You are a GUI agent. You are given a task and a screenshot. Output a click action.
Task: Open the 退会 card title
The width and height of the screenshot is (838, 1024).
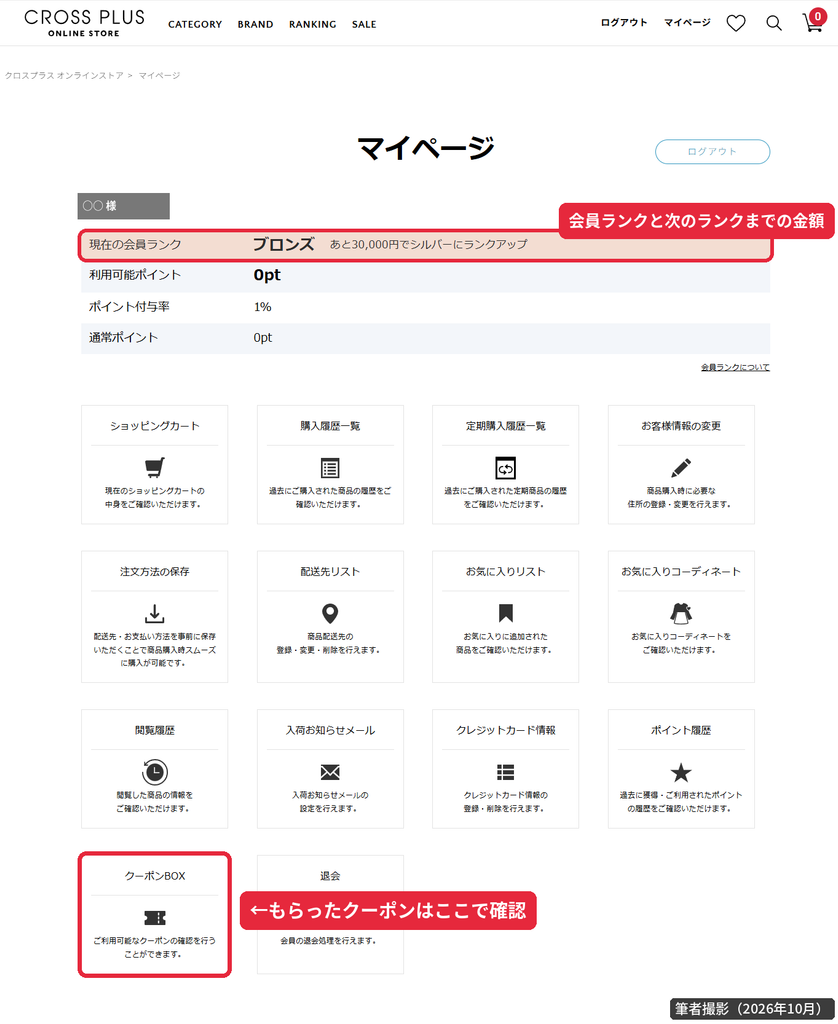330,876
